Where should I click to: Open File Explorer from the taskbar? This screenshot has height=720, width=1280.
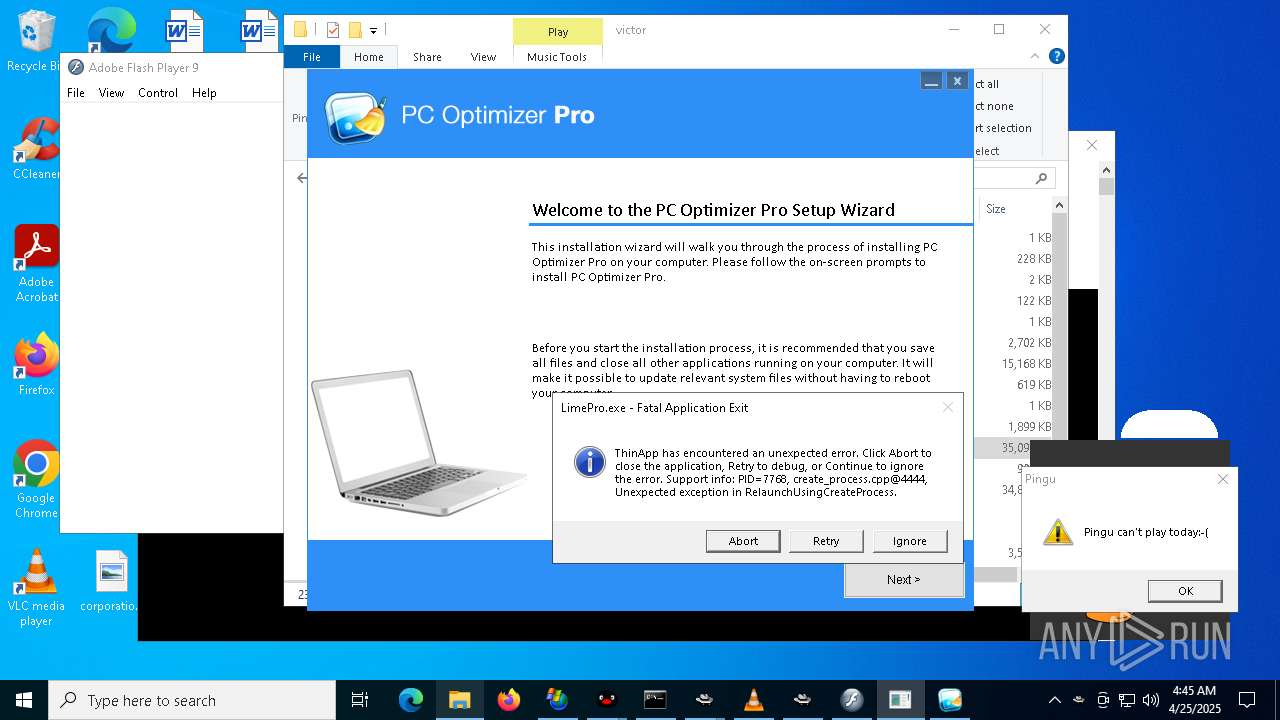click(x=459, y=700)
